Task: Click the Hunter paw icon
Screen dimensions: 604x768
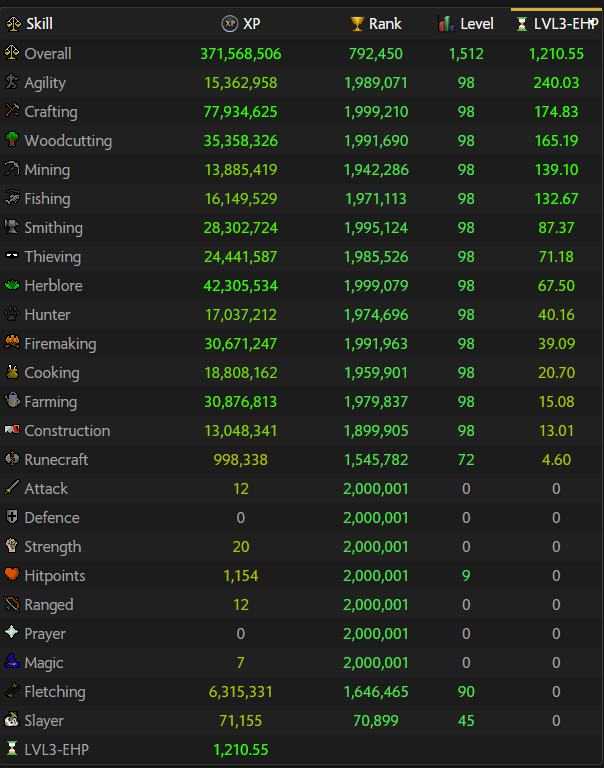Action: tap(12, 313)
